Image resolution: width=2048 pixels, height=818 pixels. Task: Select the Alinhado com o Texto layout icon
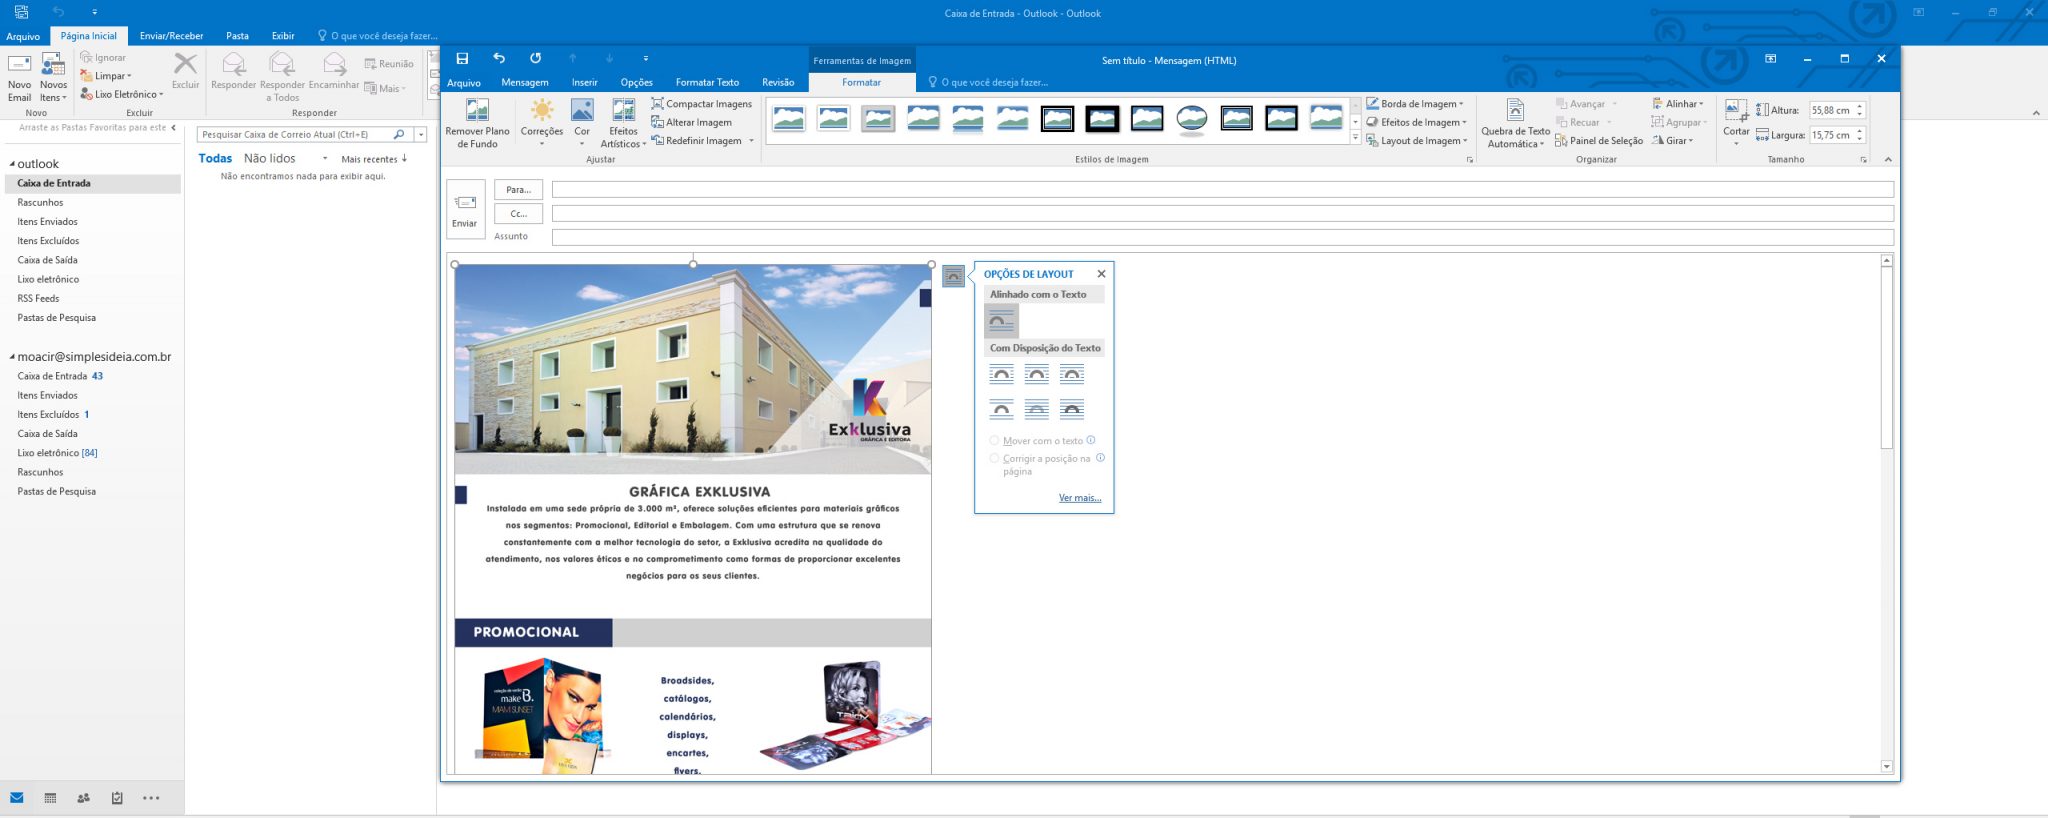(x=1001, y=321)
